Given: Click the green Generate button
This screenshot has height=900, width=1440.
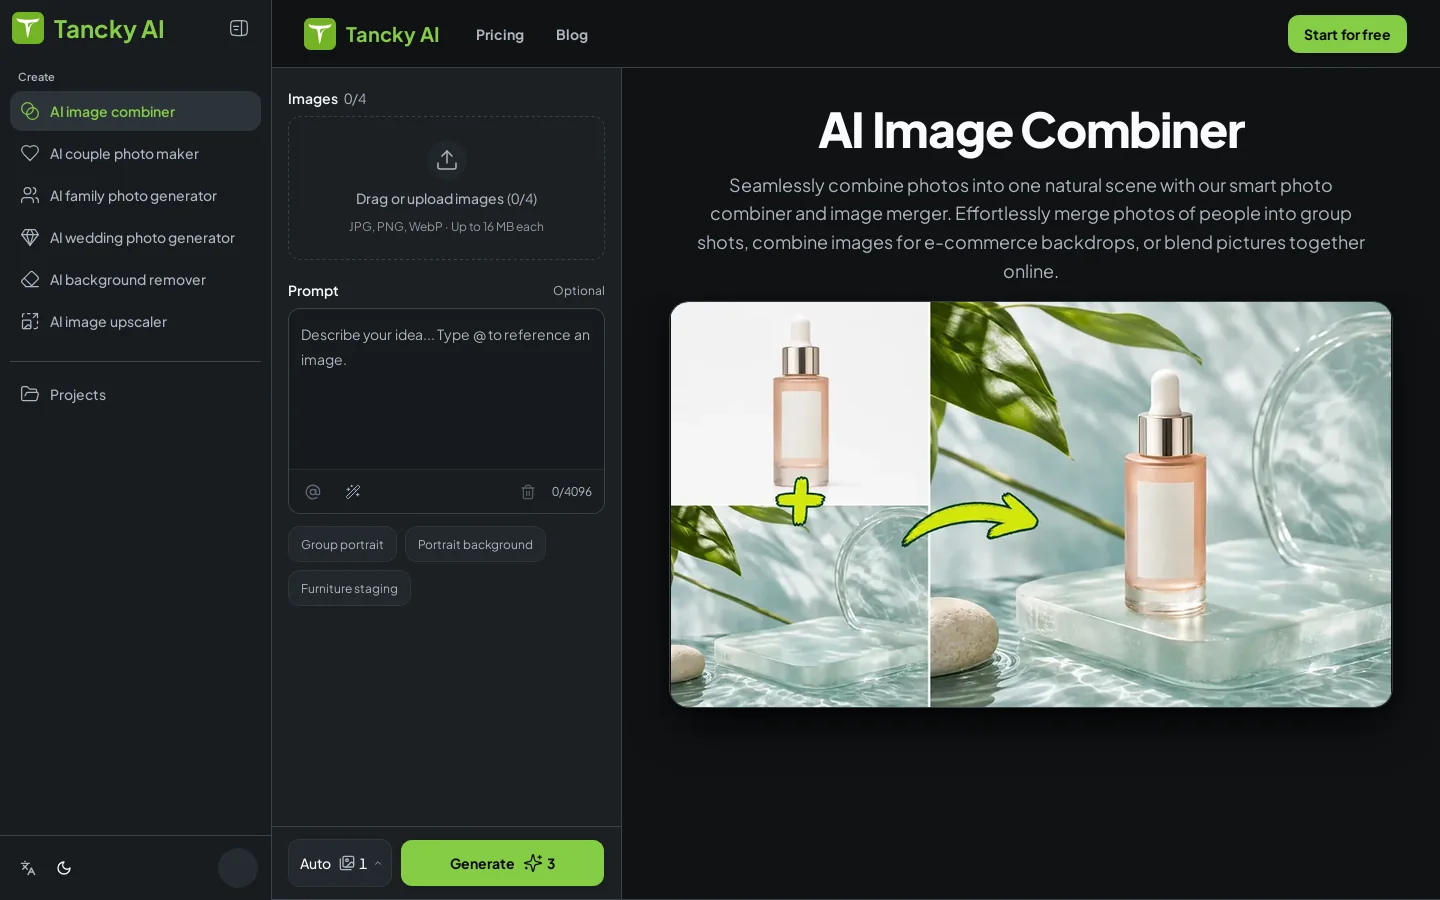Looking at the screenshot, I should point(502,863).
